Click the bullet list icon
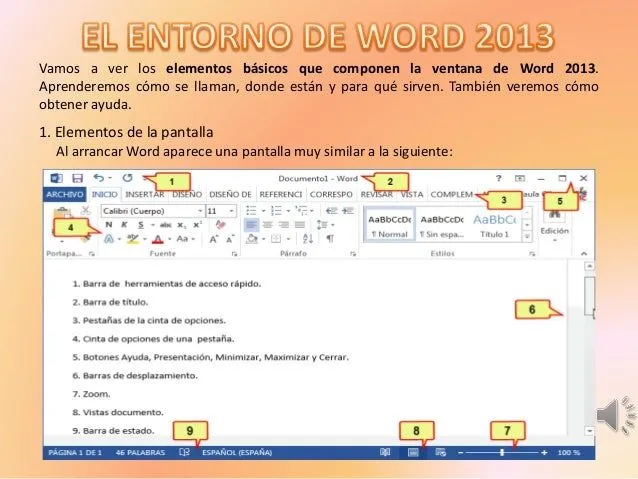Viewport: 638px width, 479px height. pyautogui.click(x=251, y=210)
